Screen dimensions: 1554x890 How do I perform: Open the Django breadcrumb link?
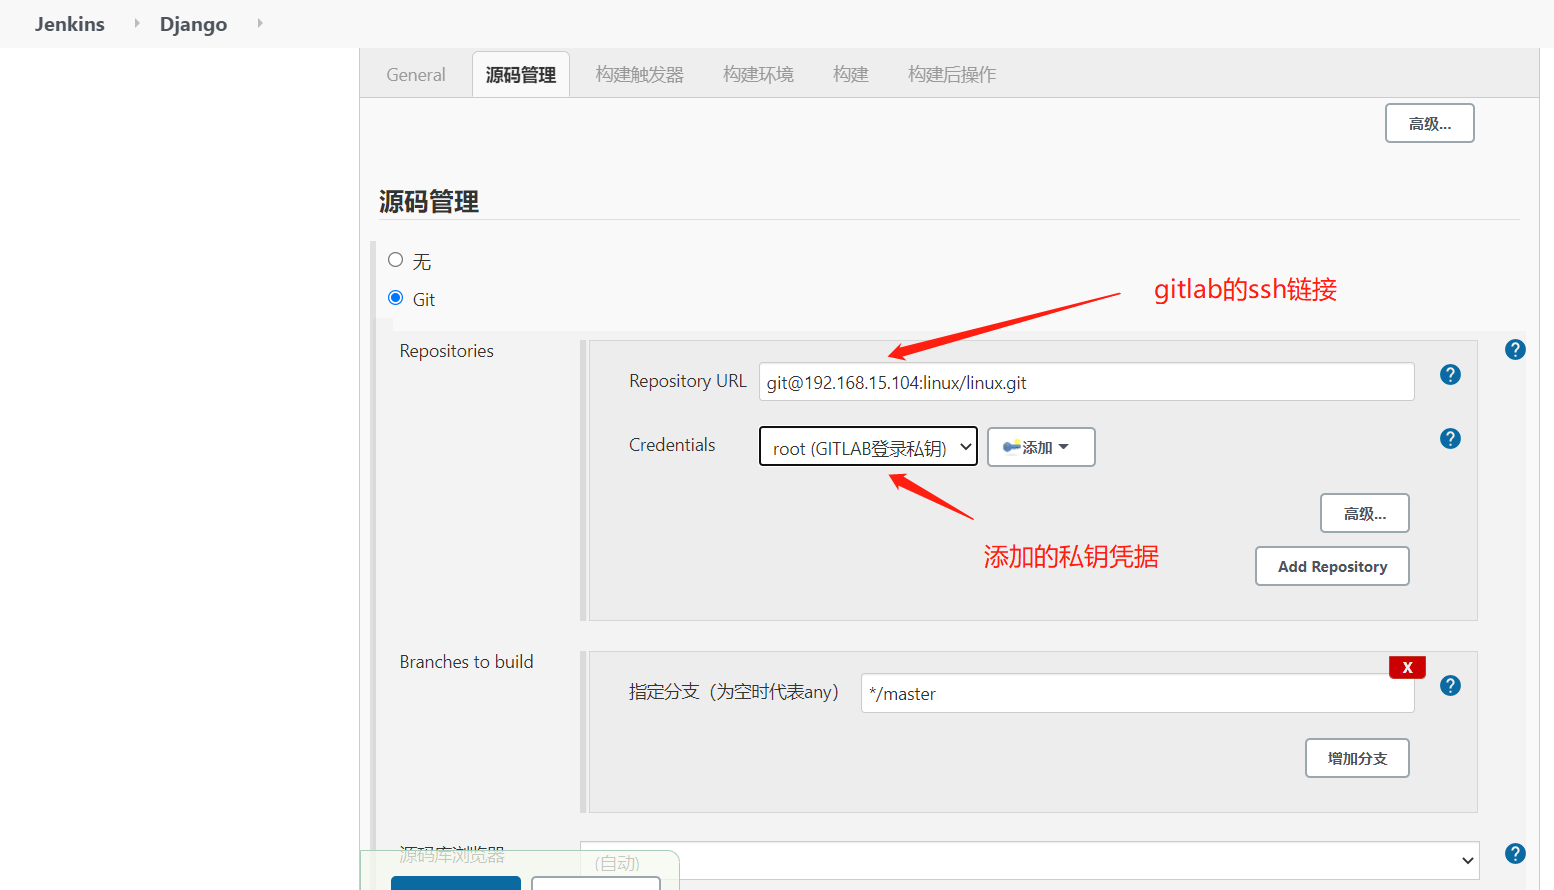194,24
